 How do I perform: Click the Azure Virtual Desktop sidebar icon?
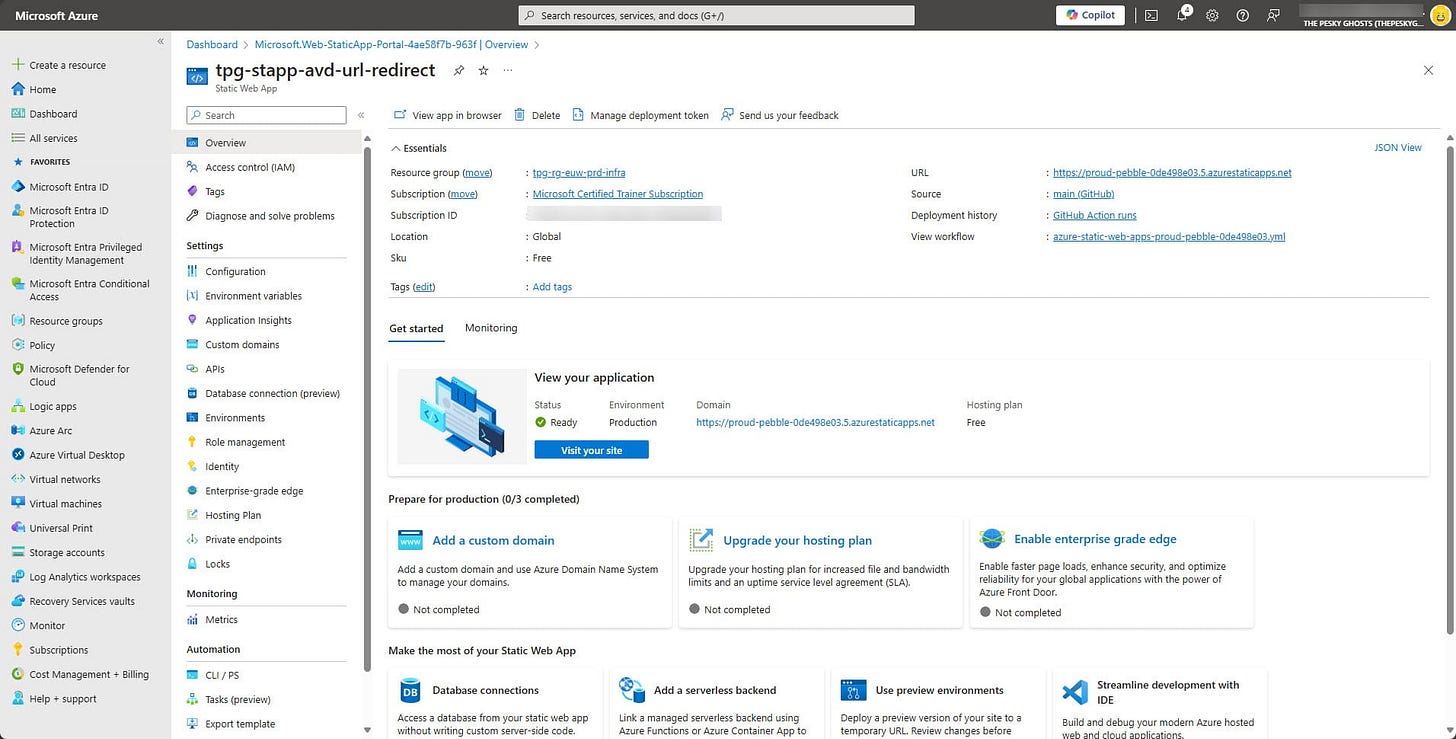point(17,455)
